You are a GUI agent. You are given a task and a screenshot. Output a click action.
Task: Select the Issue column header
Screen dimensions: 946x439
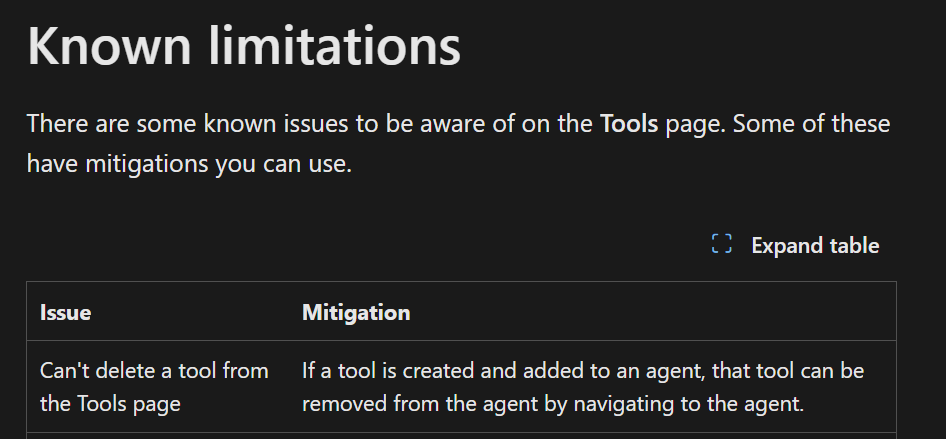(66, 312)
